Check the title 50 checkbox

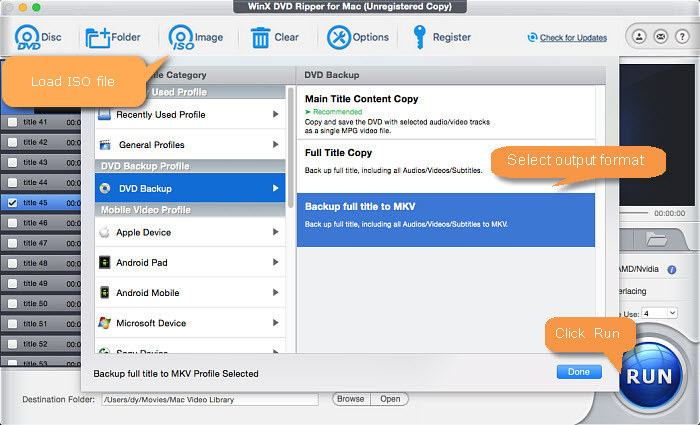(12, 304)
